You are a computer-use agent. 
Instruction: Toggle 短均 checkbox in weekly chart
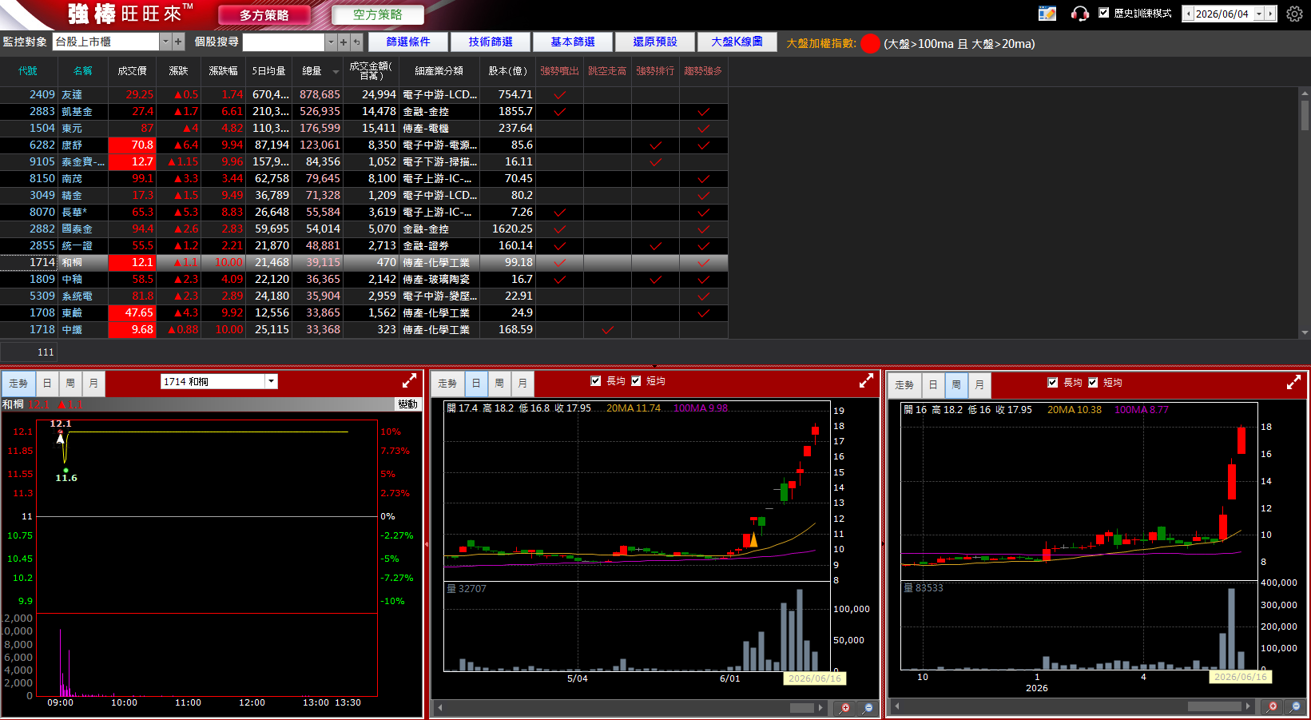point(1093,382)
